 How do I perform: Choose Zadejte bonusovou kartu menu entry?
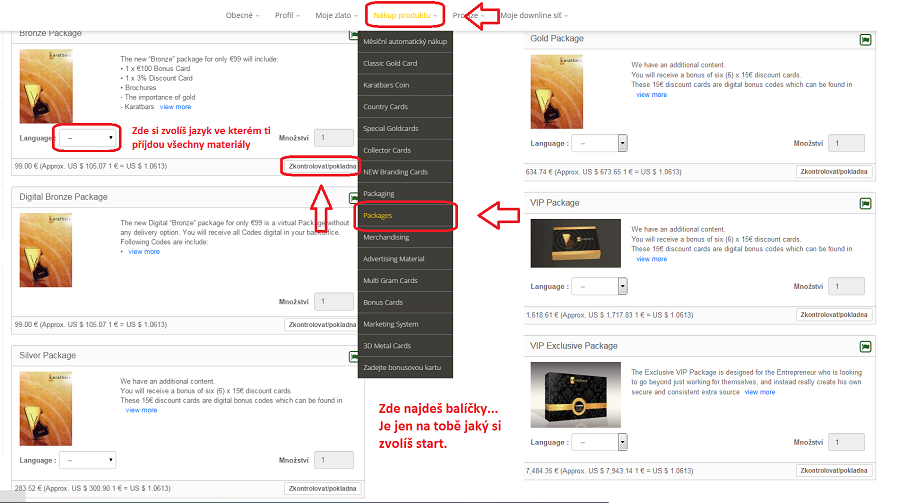(x=405, y=367)
